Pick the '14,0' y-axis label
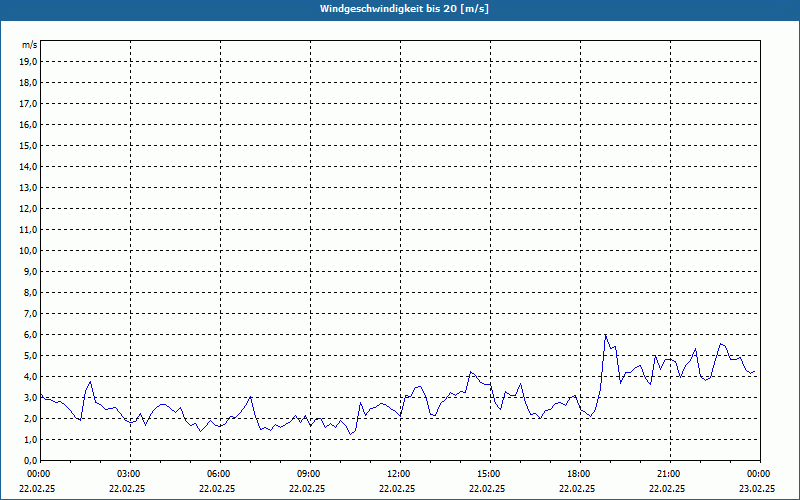800x500 pixels. pyautogui.click(x=28, y=166)
